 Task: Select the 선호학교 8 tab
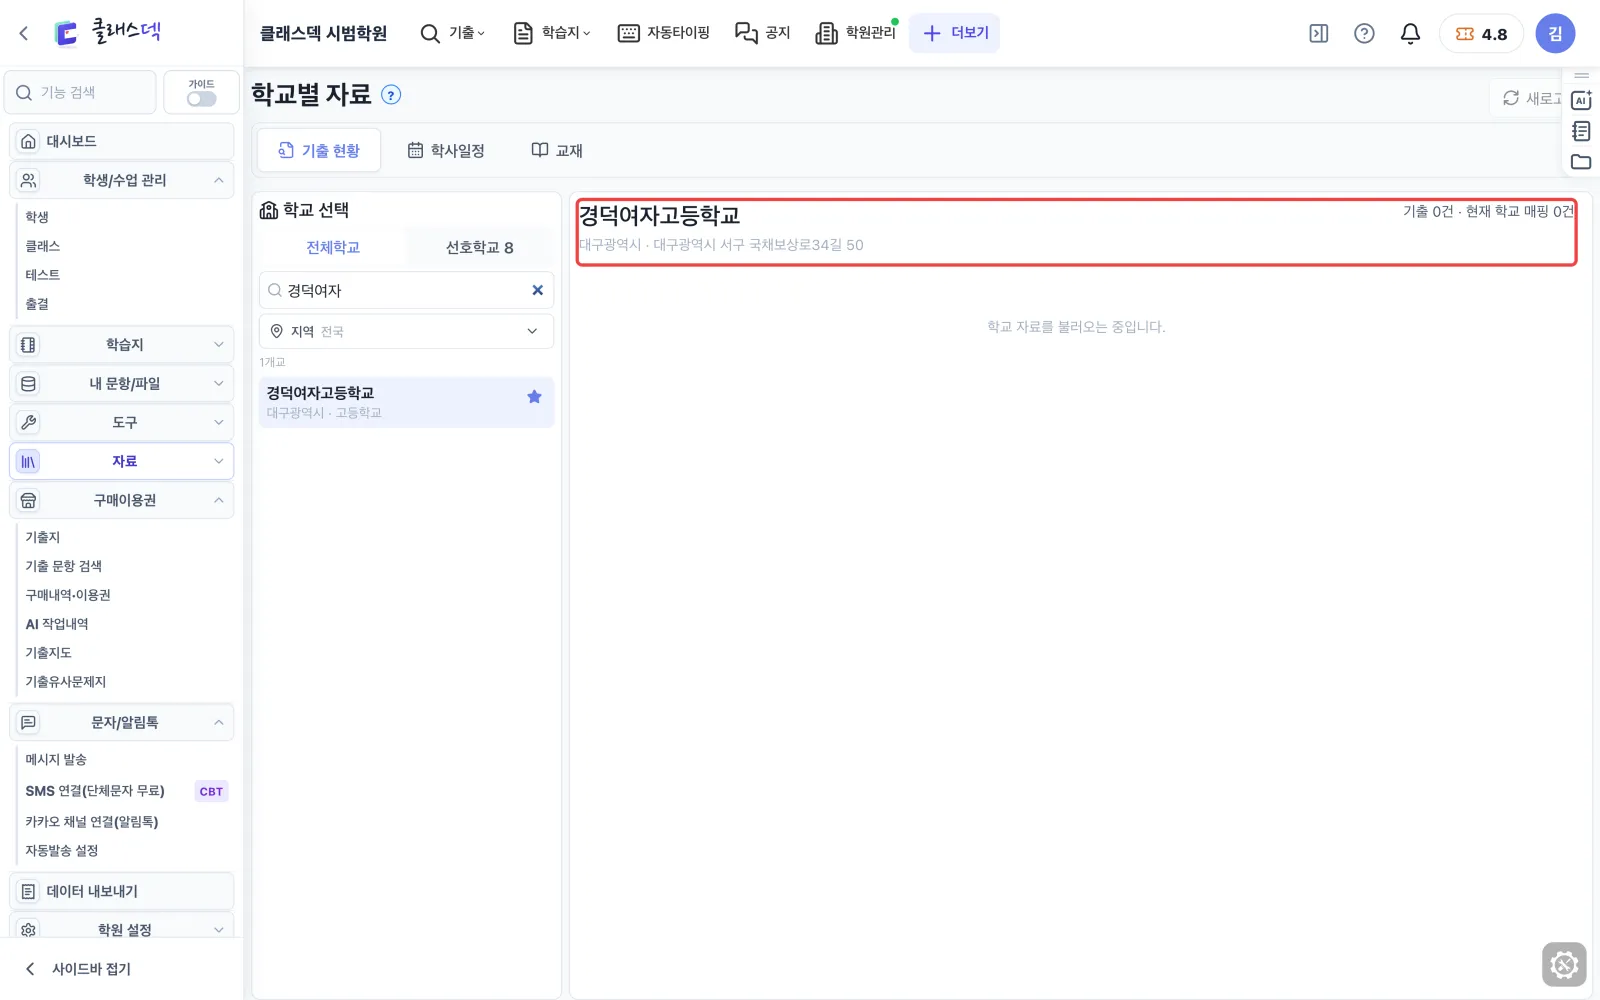point(480,247)
